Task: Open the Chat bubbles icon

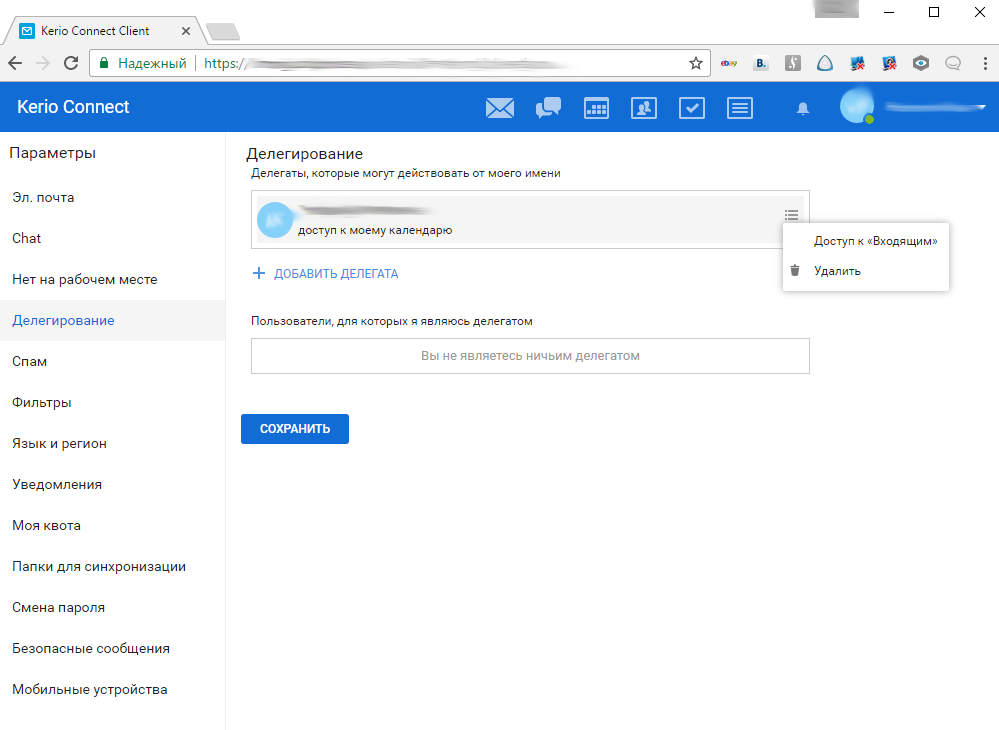Action: (x=548, y=108)
